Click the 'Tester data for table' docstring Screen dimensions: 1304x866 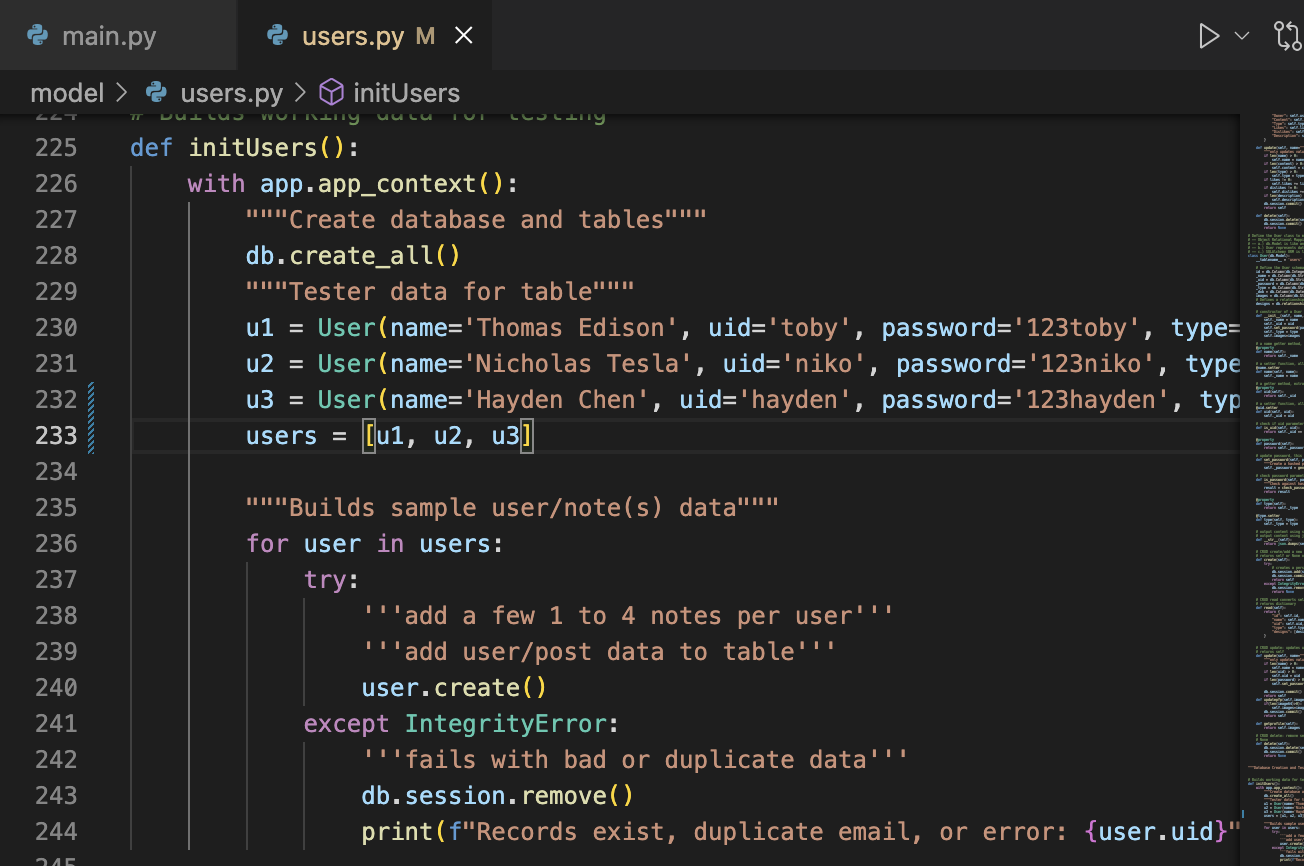440,292
